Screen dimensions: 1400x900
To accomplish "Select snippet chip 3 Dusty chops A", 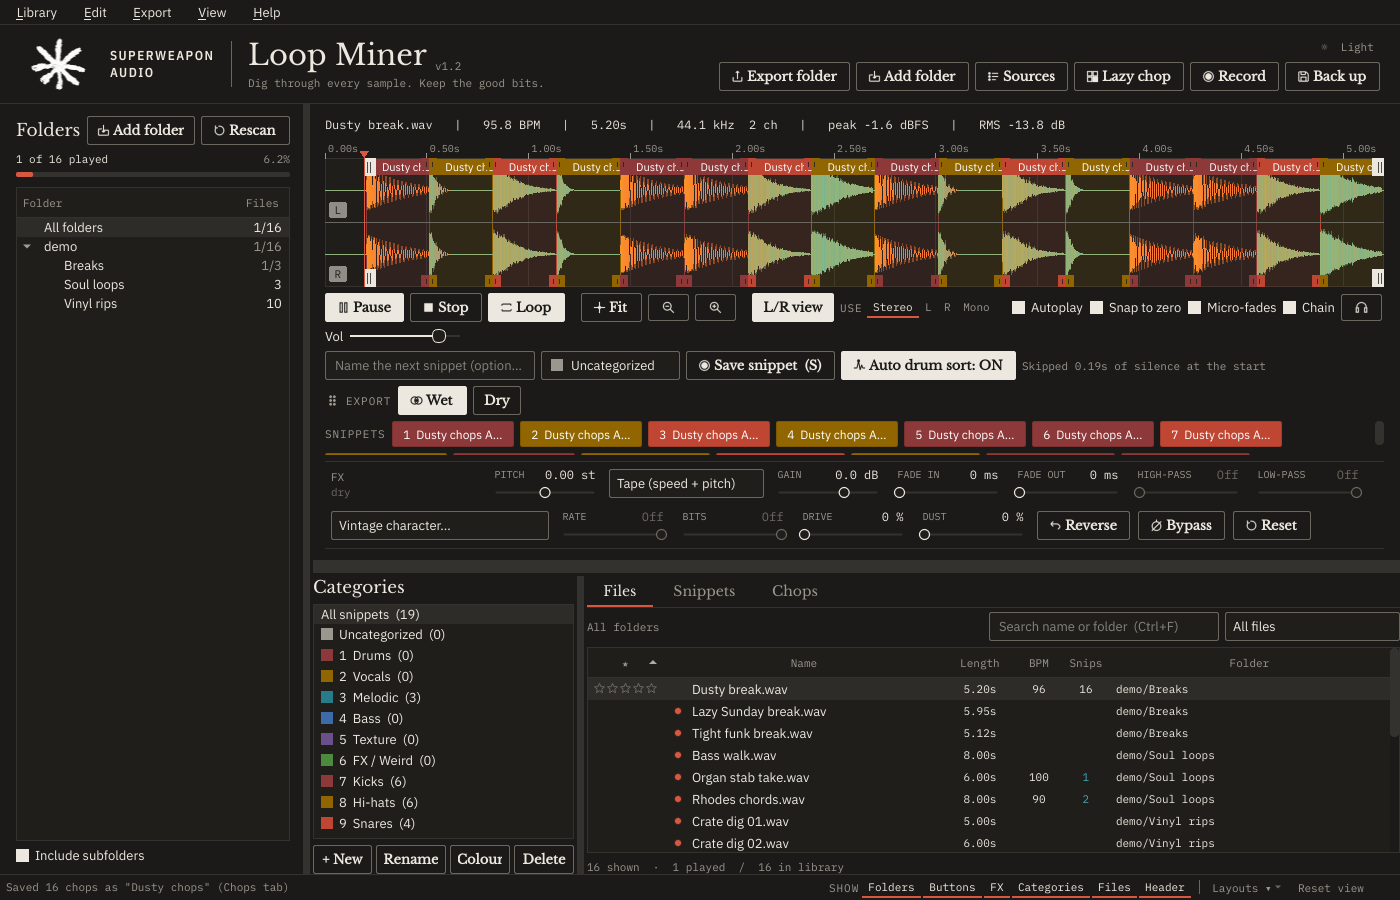I will point(708,435).
